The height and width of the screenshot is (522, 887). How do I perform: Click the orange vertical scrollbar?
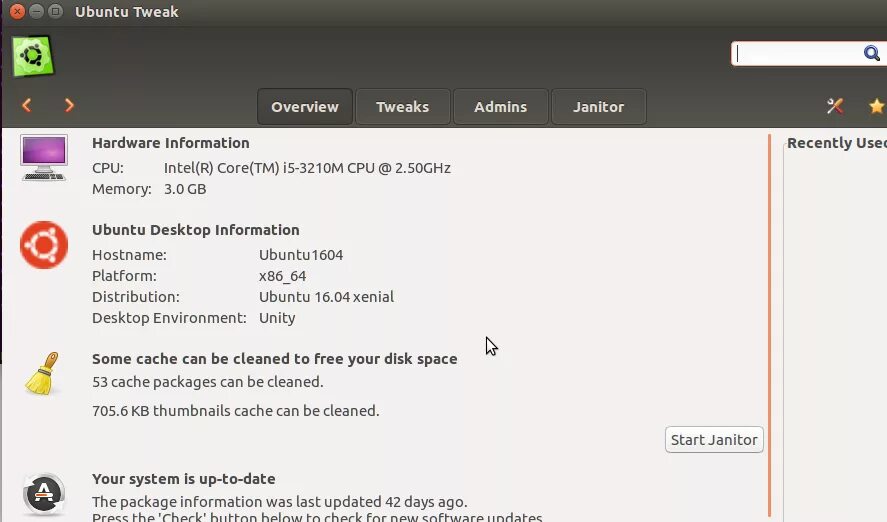769,325
